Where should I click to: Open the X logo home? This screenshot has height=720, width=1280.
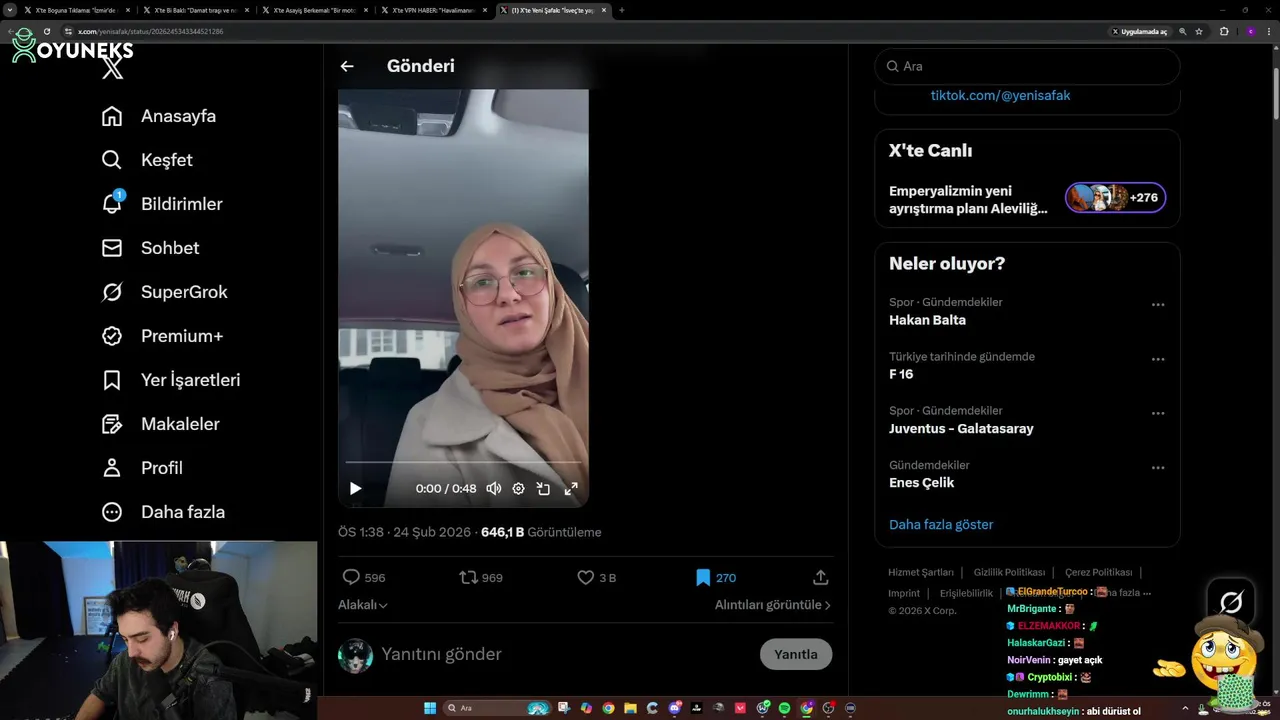pos(113,68)
